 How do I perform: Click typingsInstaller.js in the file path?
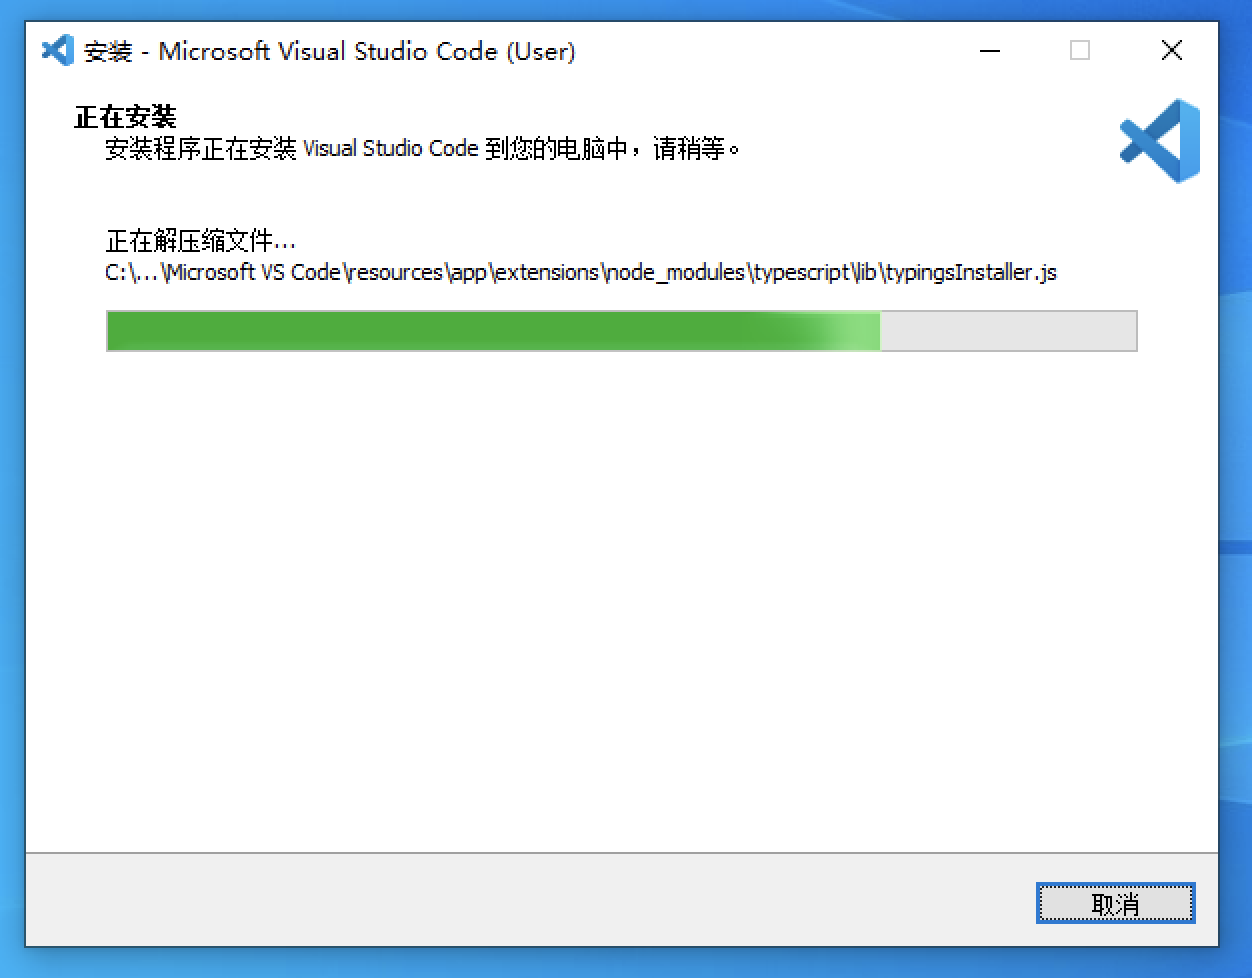click(970, 272)
